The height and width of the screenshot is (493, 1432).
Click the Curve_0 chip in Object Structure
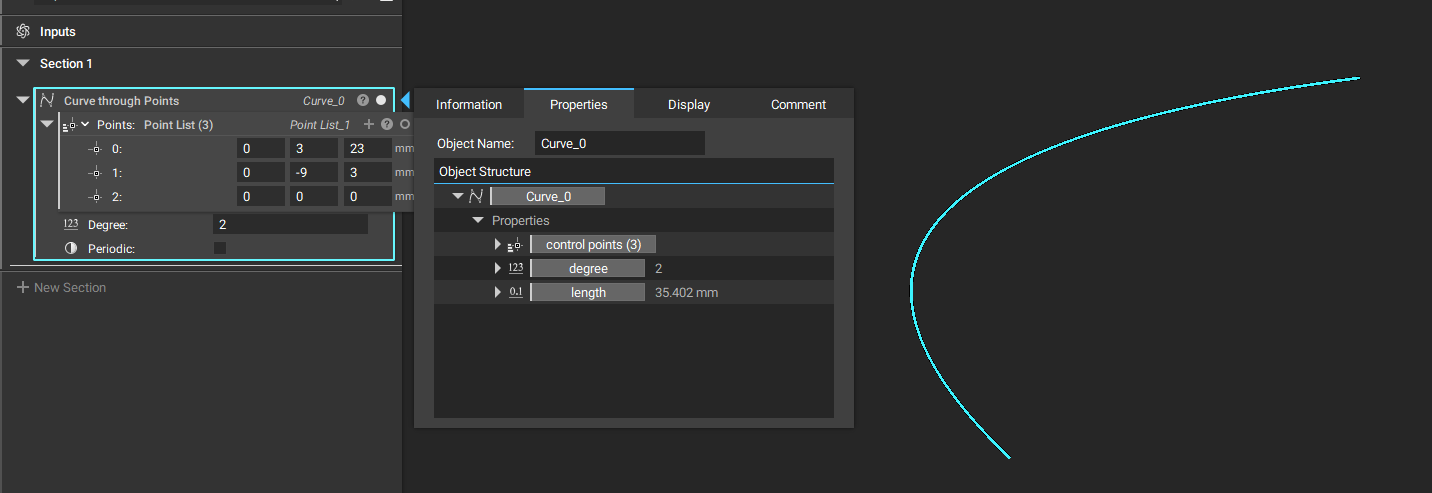(549, 196)
